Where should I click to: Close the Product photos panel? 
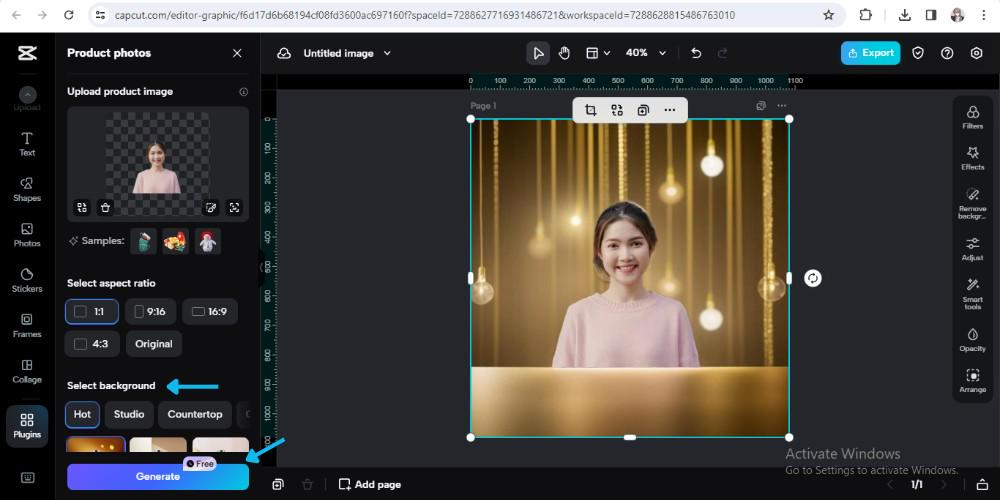pos(237,53)
